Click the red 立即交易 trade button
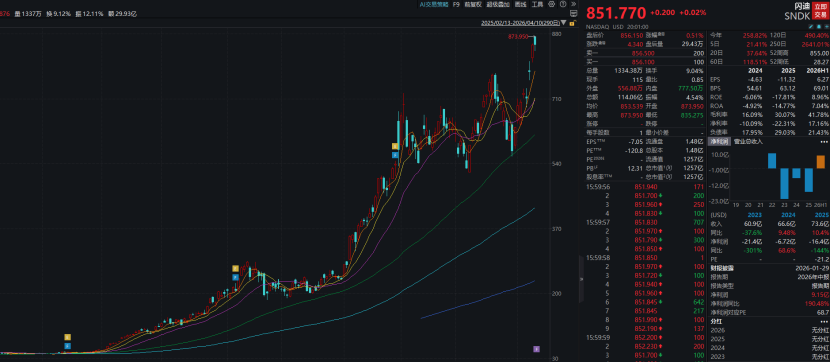This screenshot has height=362, width=830. click(x=820, y=11)
